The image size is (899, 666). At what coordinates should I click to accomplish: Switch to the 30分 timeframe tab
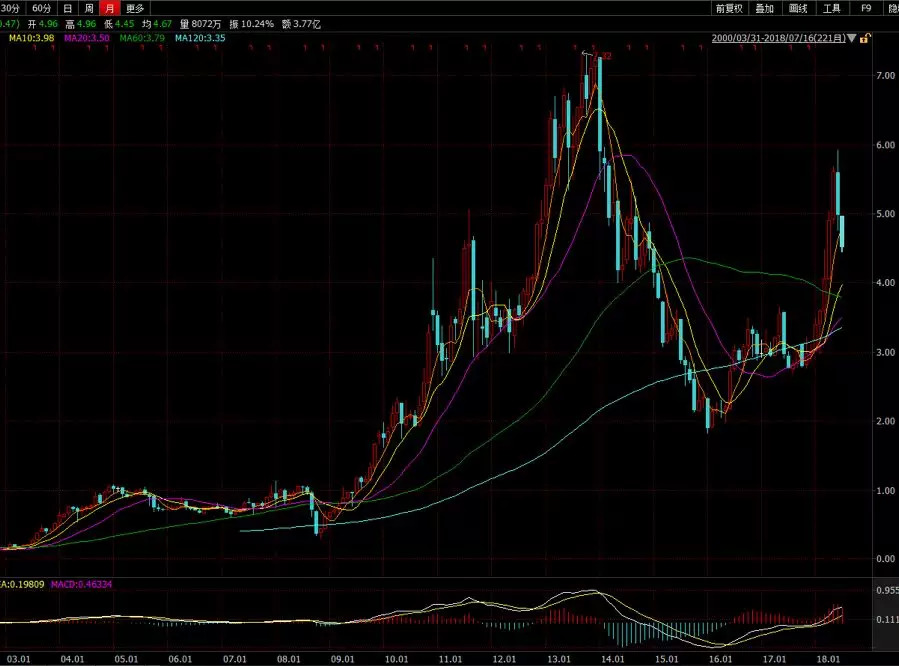[x=12, y=8]
